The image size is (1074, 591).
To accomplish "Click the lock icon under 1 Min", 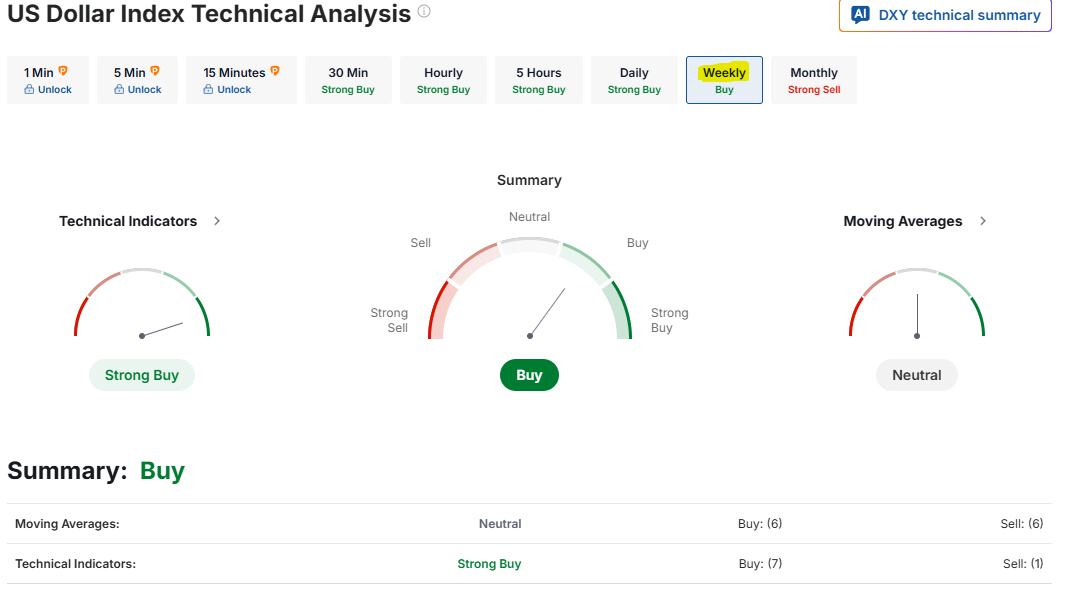I will [x=30, y=90].
